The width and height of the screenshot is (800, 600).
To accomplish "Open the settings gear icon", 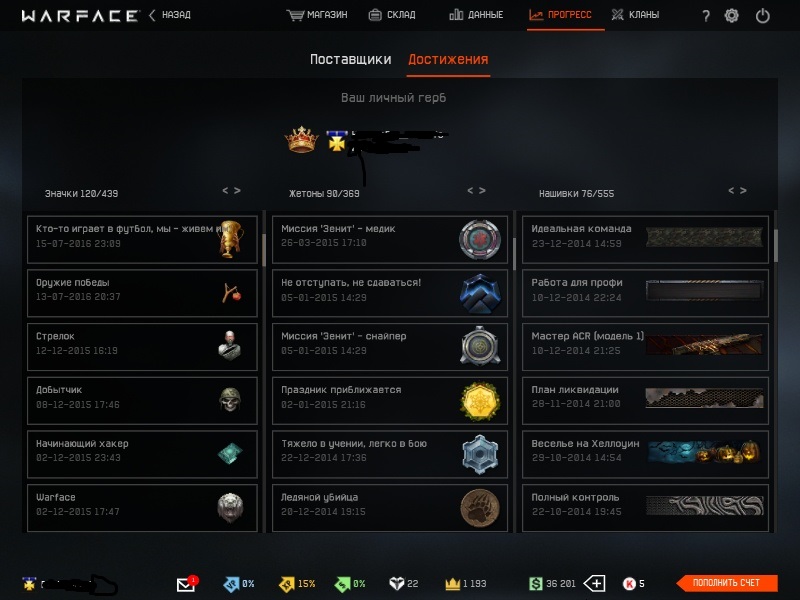I will click(731, 15).
